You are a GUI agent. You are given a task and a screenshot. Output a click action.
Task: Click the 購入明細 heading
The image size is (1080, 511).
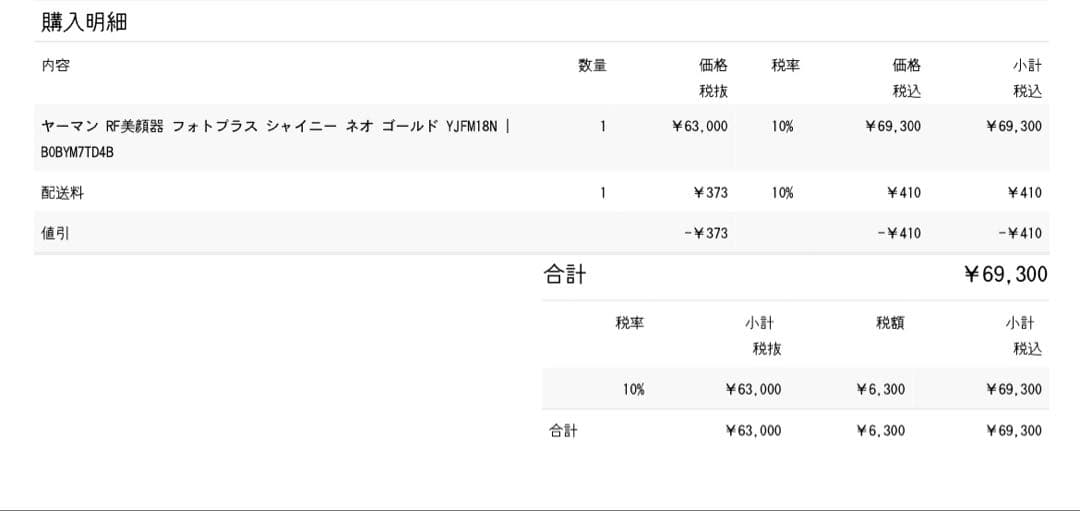(84, 22)
